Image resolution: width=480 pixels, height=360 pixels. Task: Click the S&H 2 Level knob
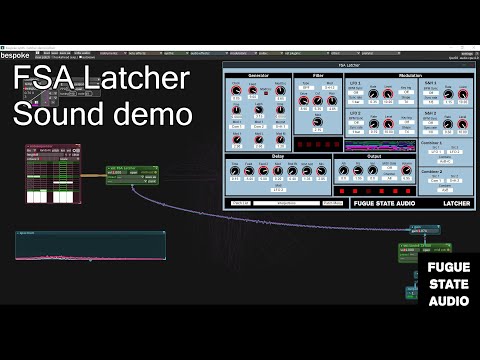tap(463, 125)
